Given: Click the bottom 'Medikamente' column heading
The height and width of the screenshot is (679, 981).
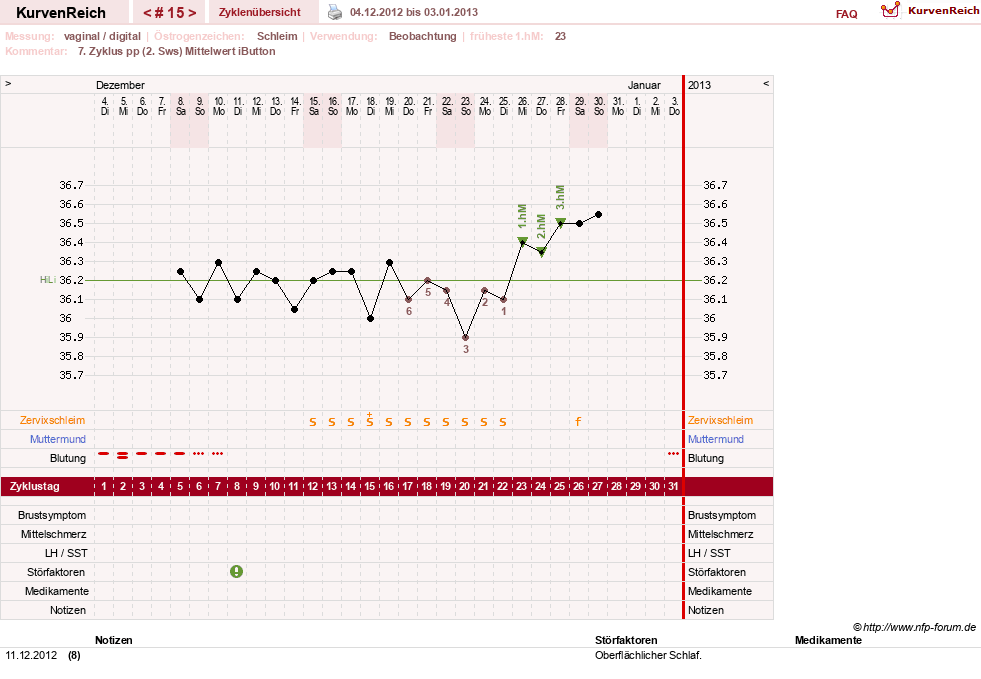Looking at the screenshot, I should (828, 640).
